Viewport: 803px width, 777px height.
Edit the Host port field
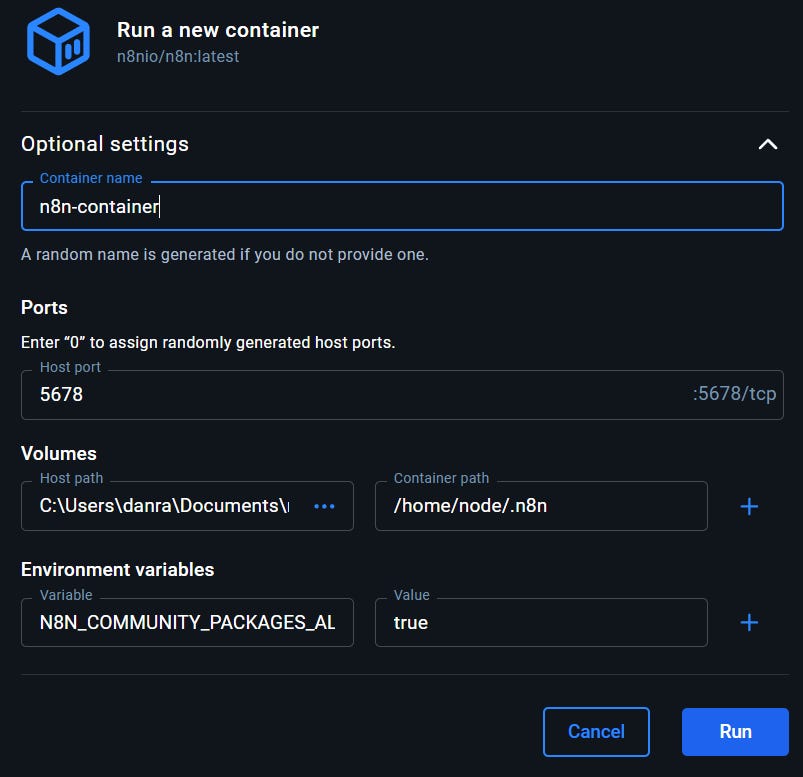pos(402,394)
